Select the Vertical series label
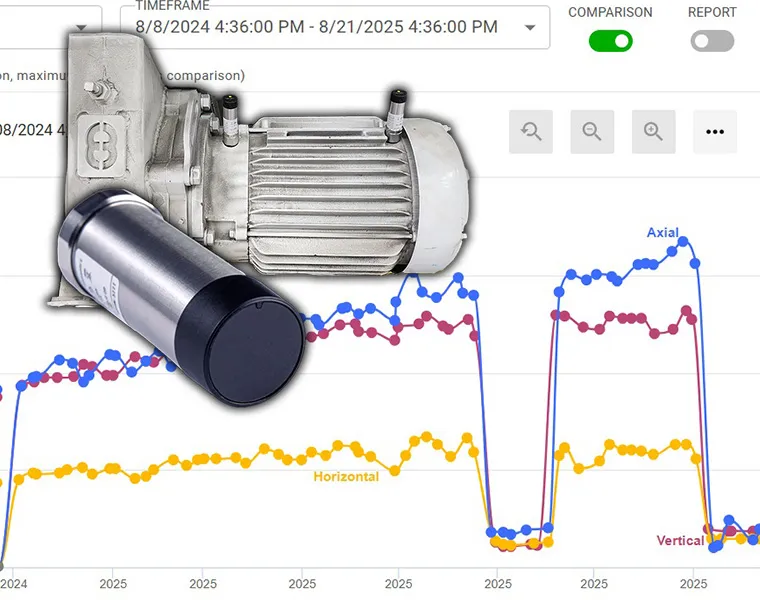This screenshot has width=760, height=600. (x=680, y=540)
